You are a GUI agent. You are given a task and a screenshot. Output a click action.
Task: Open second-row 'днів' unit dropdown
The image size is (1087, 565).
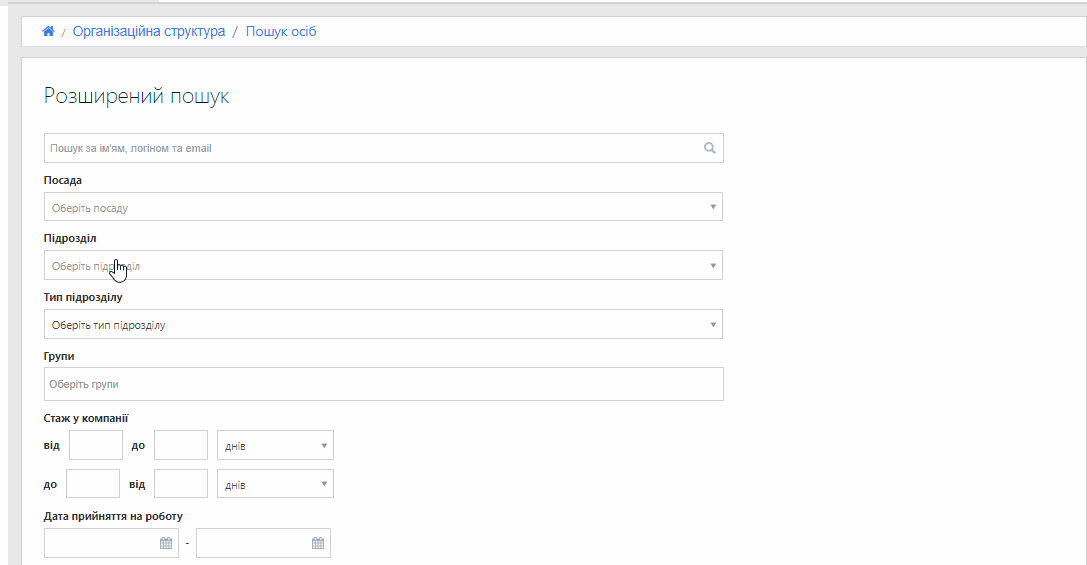point(275,484)
